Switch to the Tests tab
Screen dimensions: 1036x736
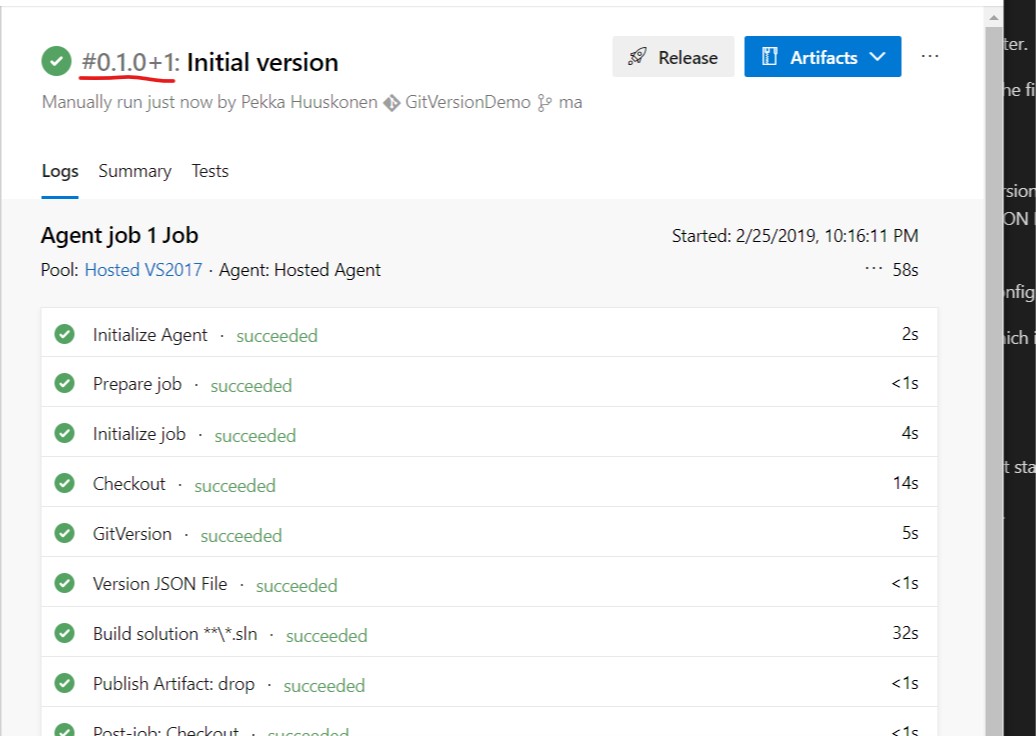click(210, 171)
